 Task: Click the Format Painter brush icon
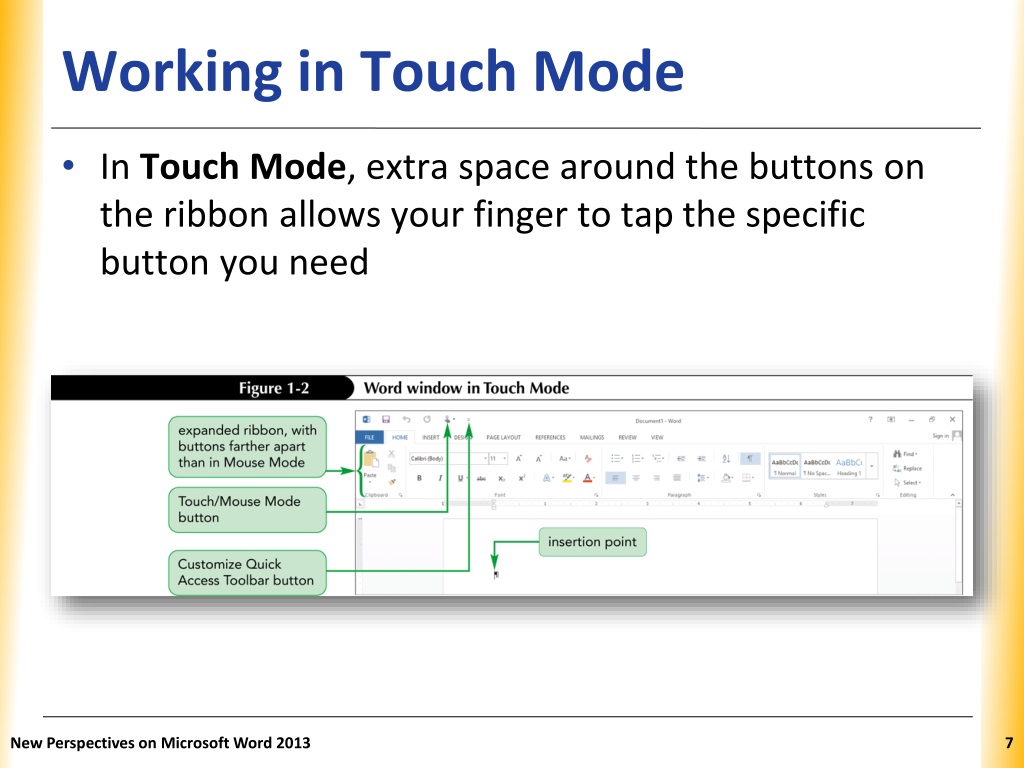(x=392, y=482)
